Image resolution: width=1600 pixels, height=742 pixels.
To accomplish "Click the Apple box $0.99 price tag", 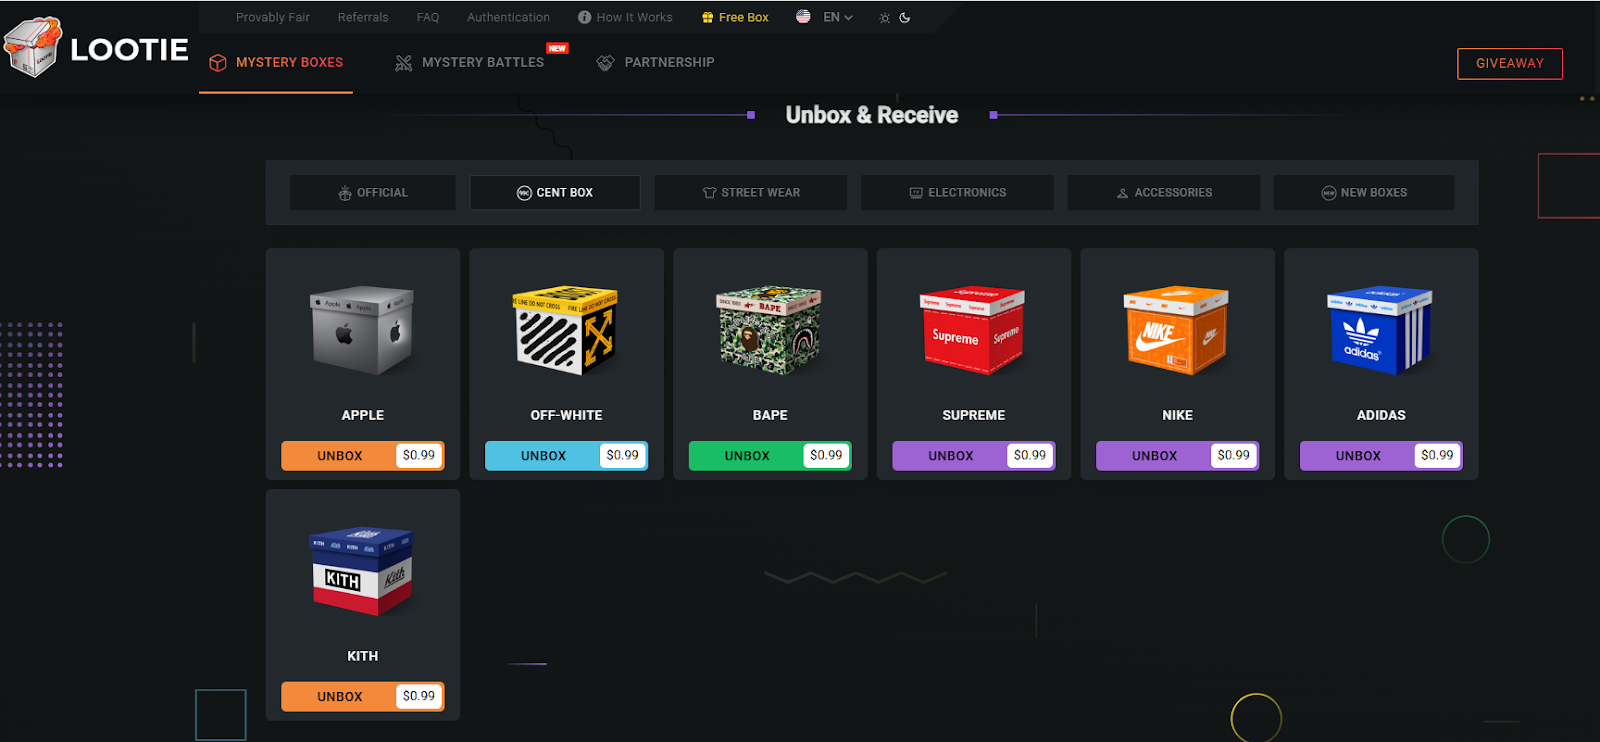I will 419,455.
